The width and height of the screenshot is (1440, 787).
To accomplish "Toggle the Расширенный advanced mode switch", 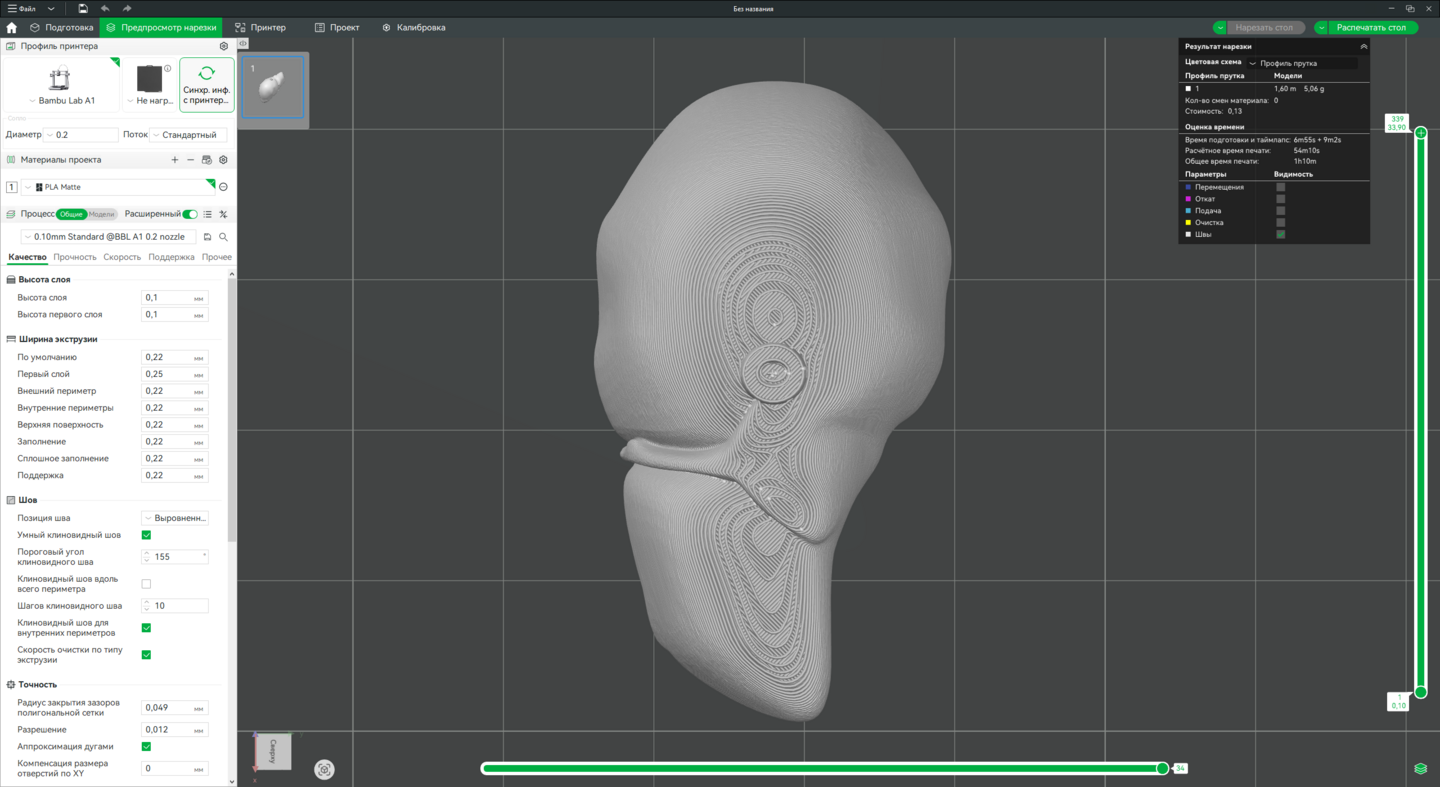I will [x=190, y=214].
